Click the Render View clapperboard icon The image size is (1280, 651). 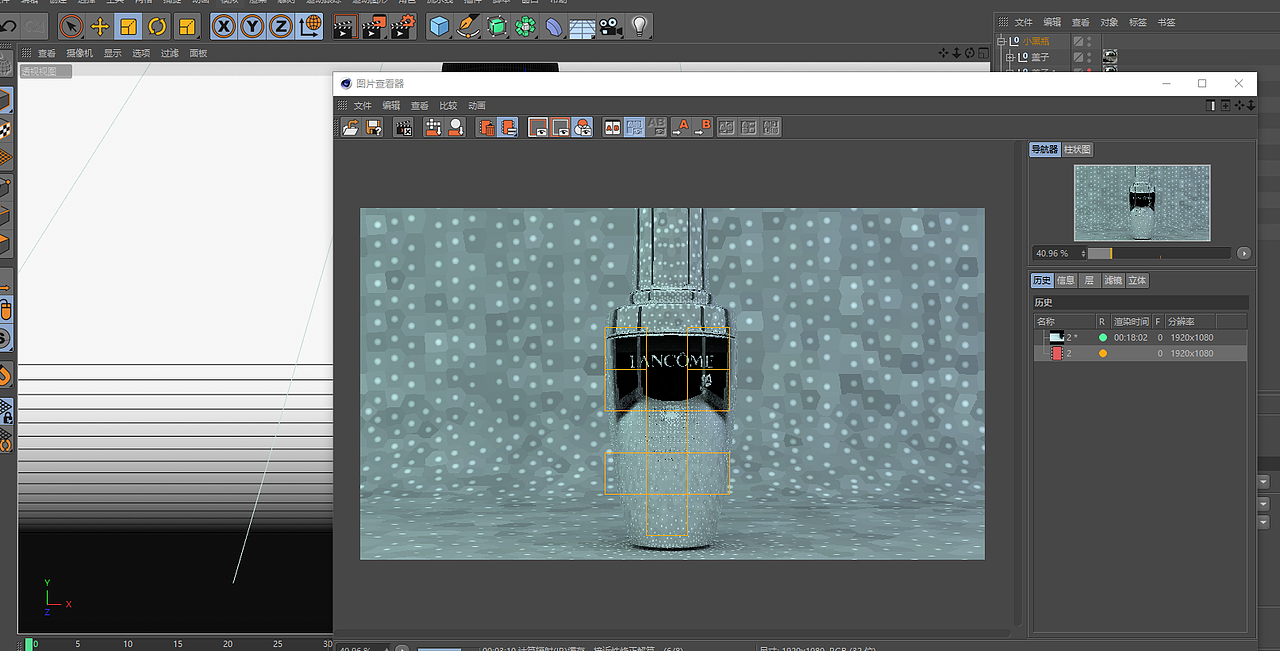(x=344, y=26)
